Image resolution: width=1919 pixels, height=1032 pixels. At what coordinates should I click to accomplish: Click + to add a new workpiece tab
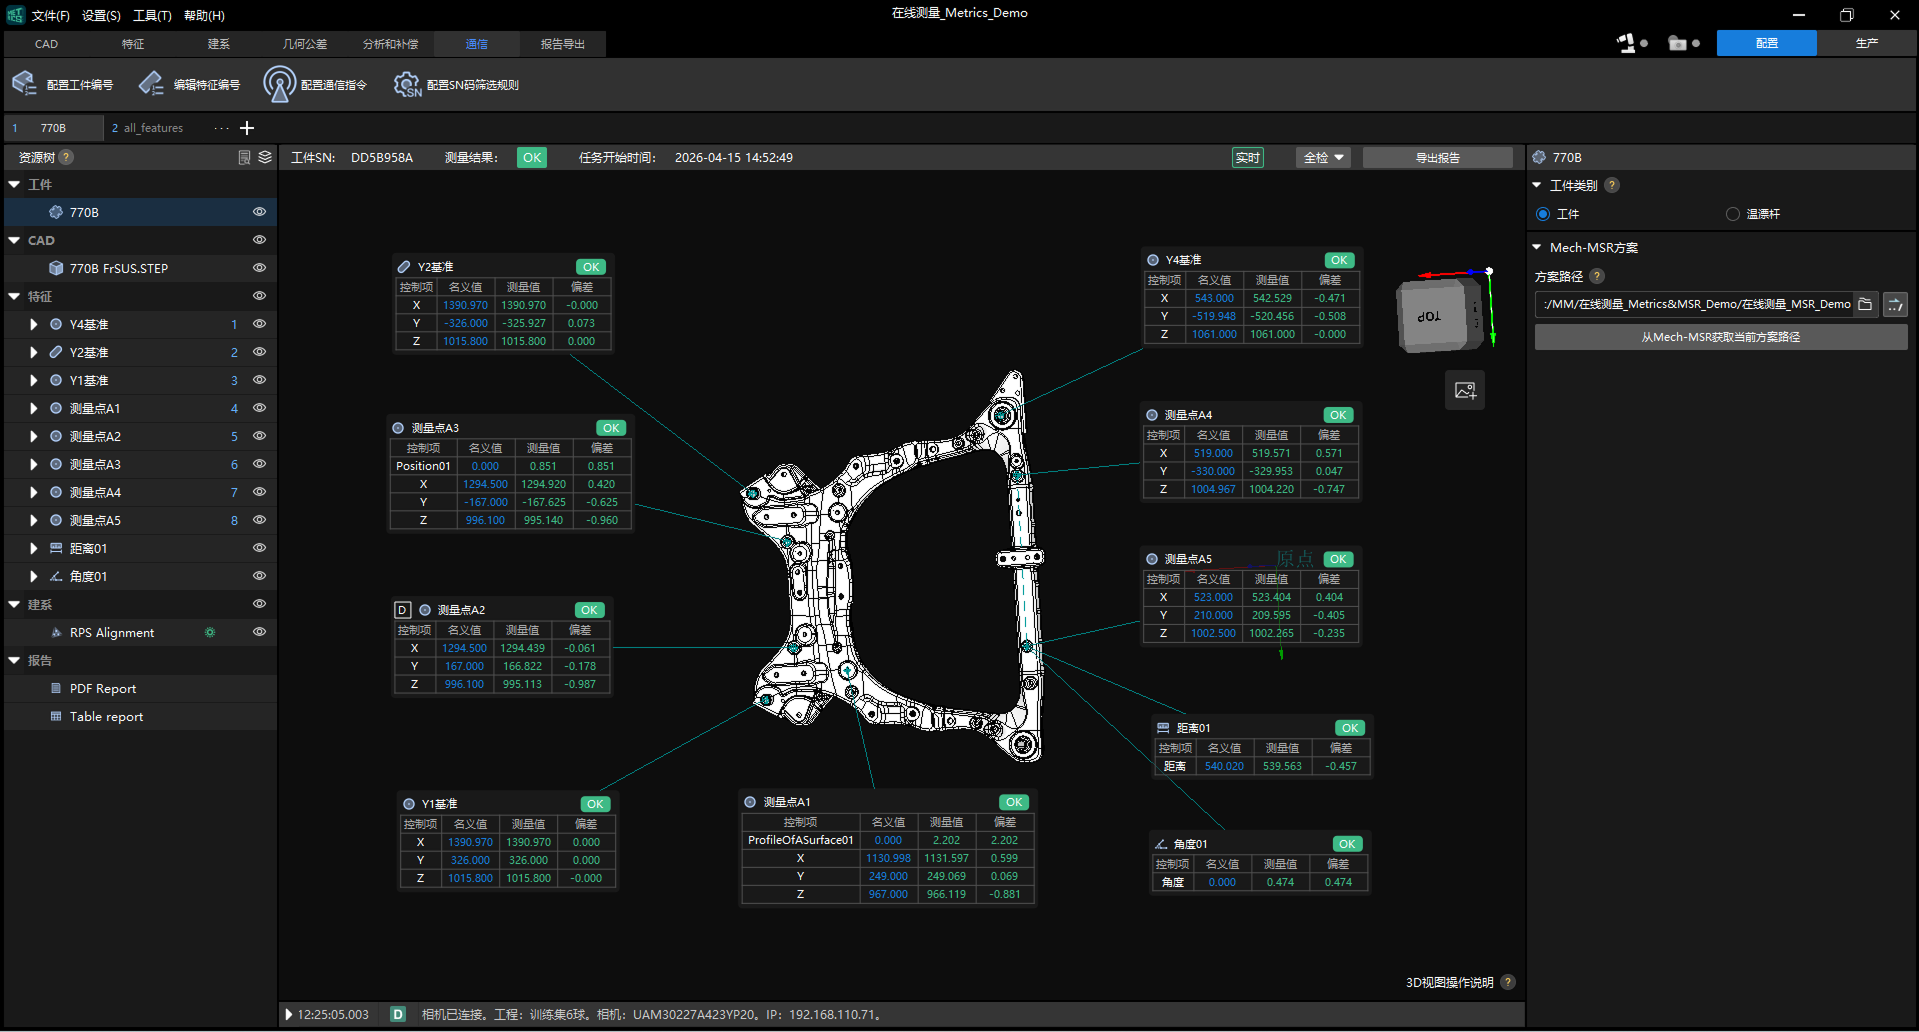point(247,128)
